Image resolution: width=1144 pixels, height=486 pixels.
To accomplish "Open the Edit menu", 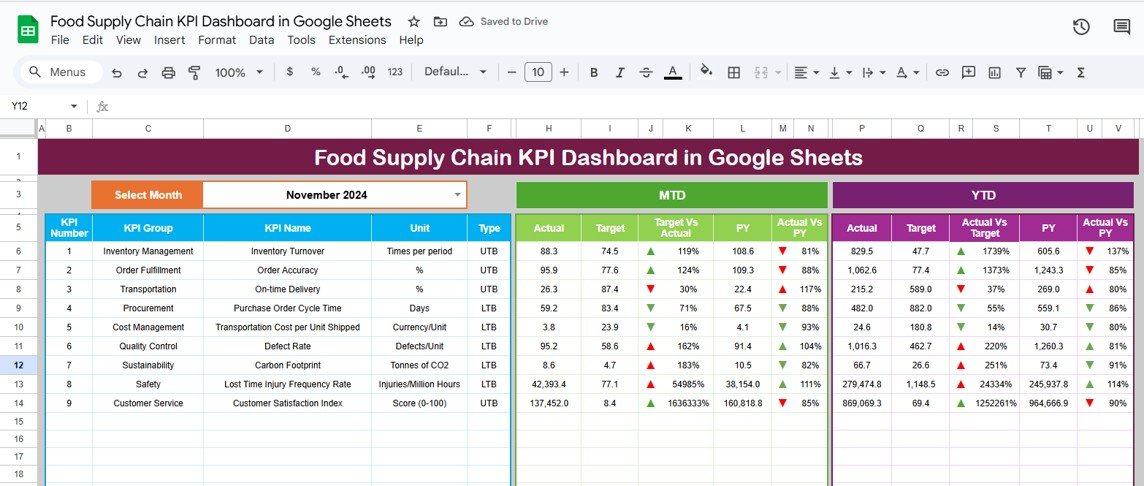I will 93,40.
